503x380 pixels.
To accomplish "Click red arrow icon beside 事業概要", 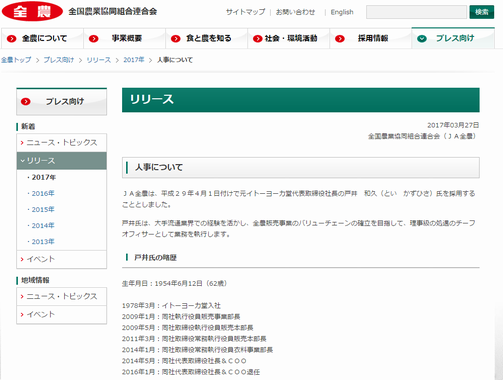I will pos(94,39).
